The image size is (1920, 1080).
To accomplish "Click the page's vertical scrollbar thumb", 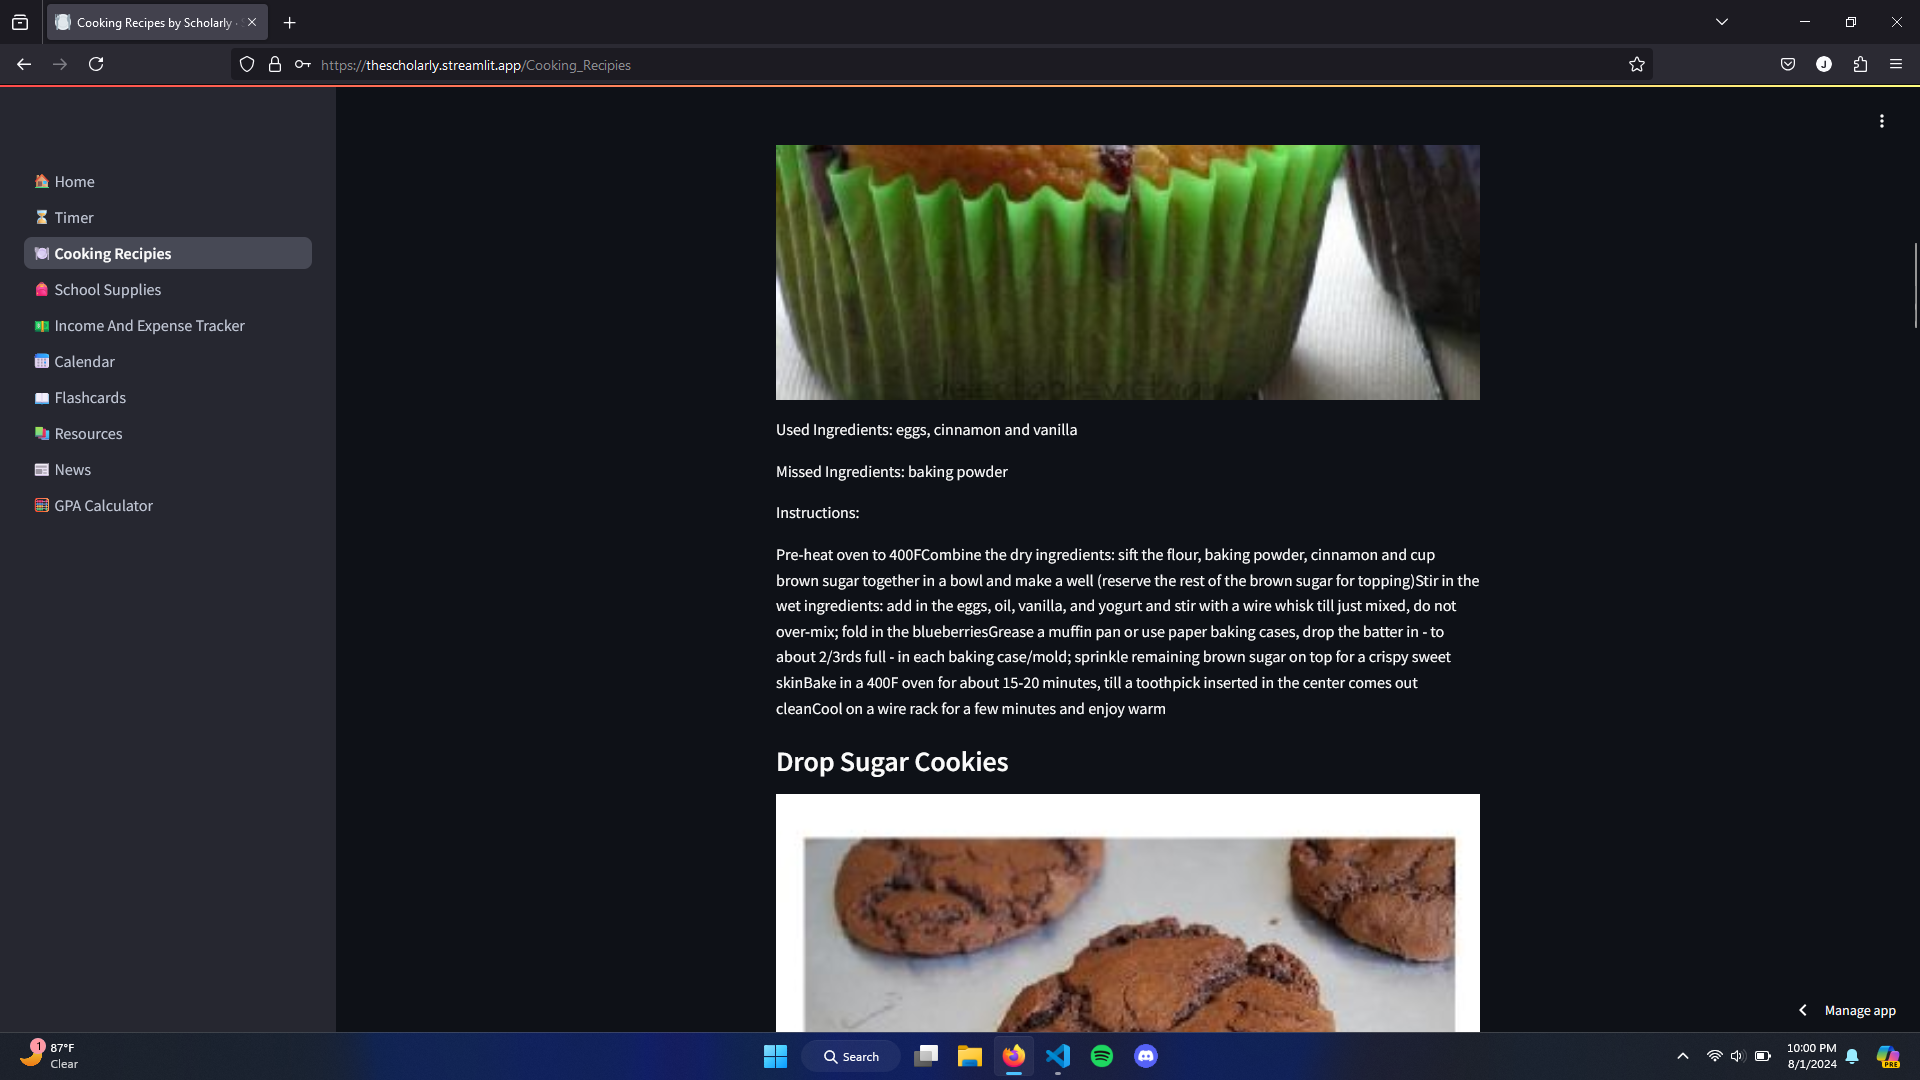I will pos(1915,285).
